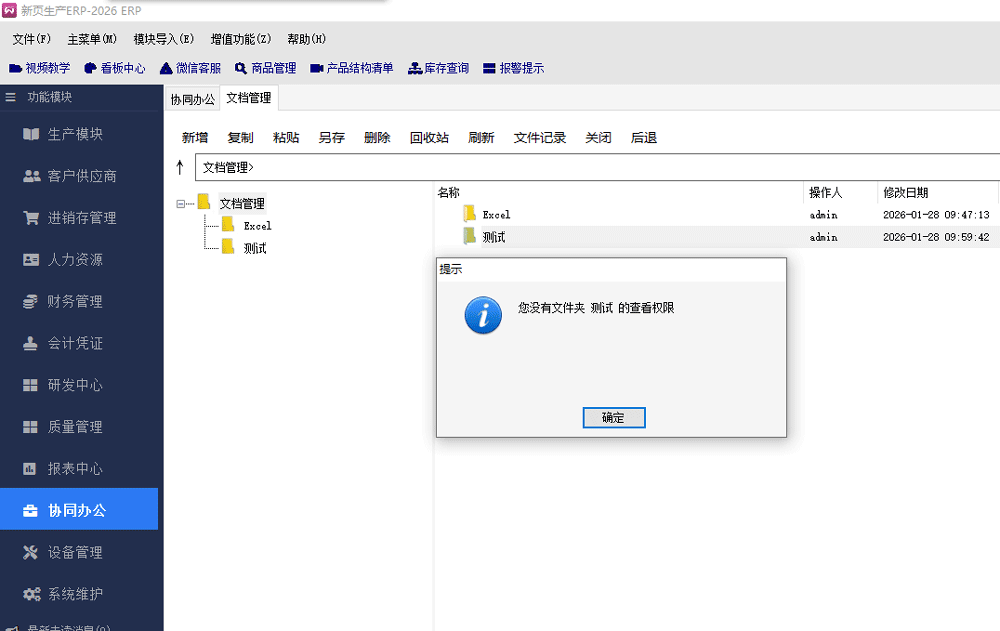The height and width of the screenshot is (631, 1000).
Task: Click the 回收站 recycle bin button
Action: click(429, 138)
